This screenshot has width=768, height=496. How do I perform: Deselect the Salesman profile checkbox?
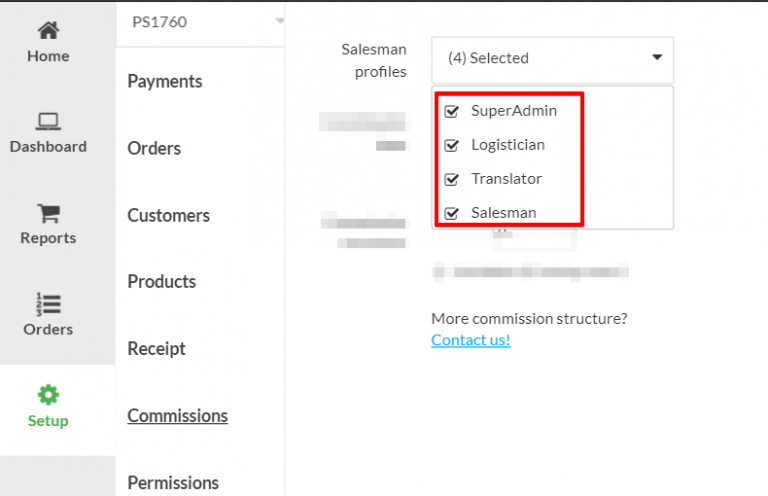pyautogui.click(x=451, y=213)
